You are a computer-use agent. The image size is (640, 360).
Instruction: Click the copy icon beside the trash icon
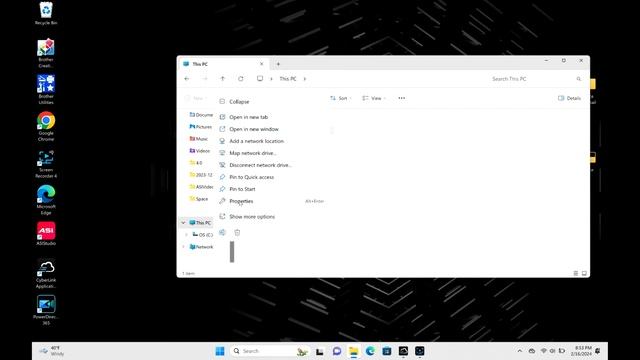(x=222, y=233)
